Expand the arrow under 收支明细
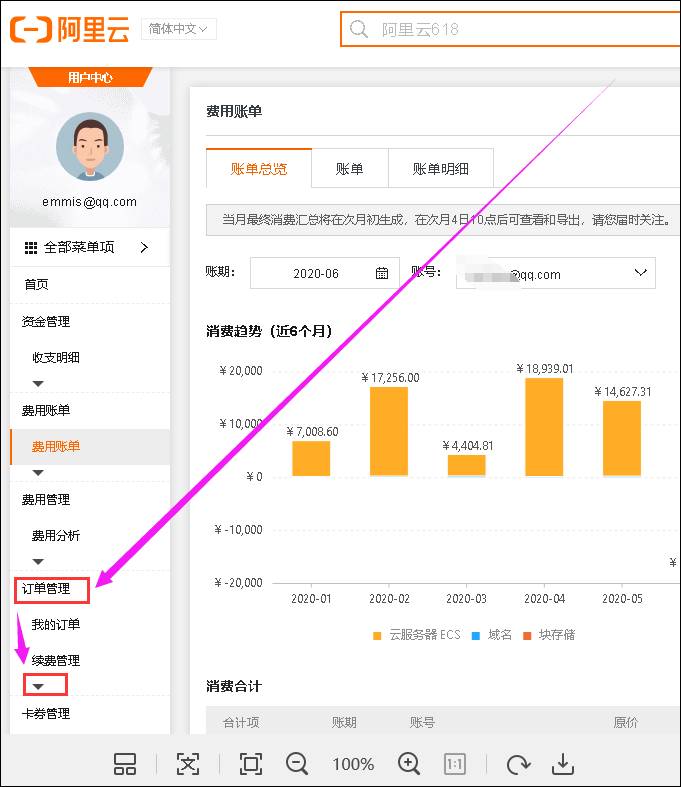Image resolution: width=681 pixels, height=787 pixels. pos(38,383)
